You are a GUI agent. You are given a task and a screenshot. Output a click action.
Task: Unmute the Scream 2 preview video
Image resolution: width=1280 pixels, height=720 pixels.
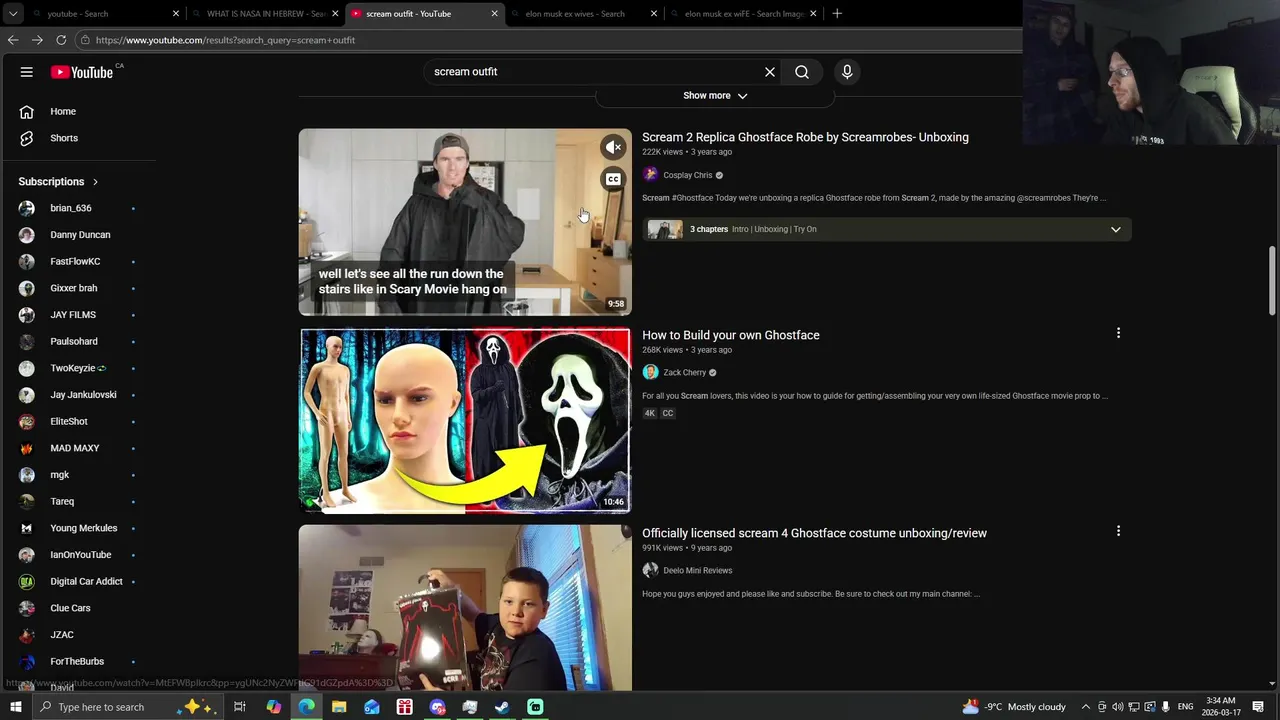(x=614, y=147)
